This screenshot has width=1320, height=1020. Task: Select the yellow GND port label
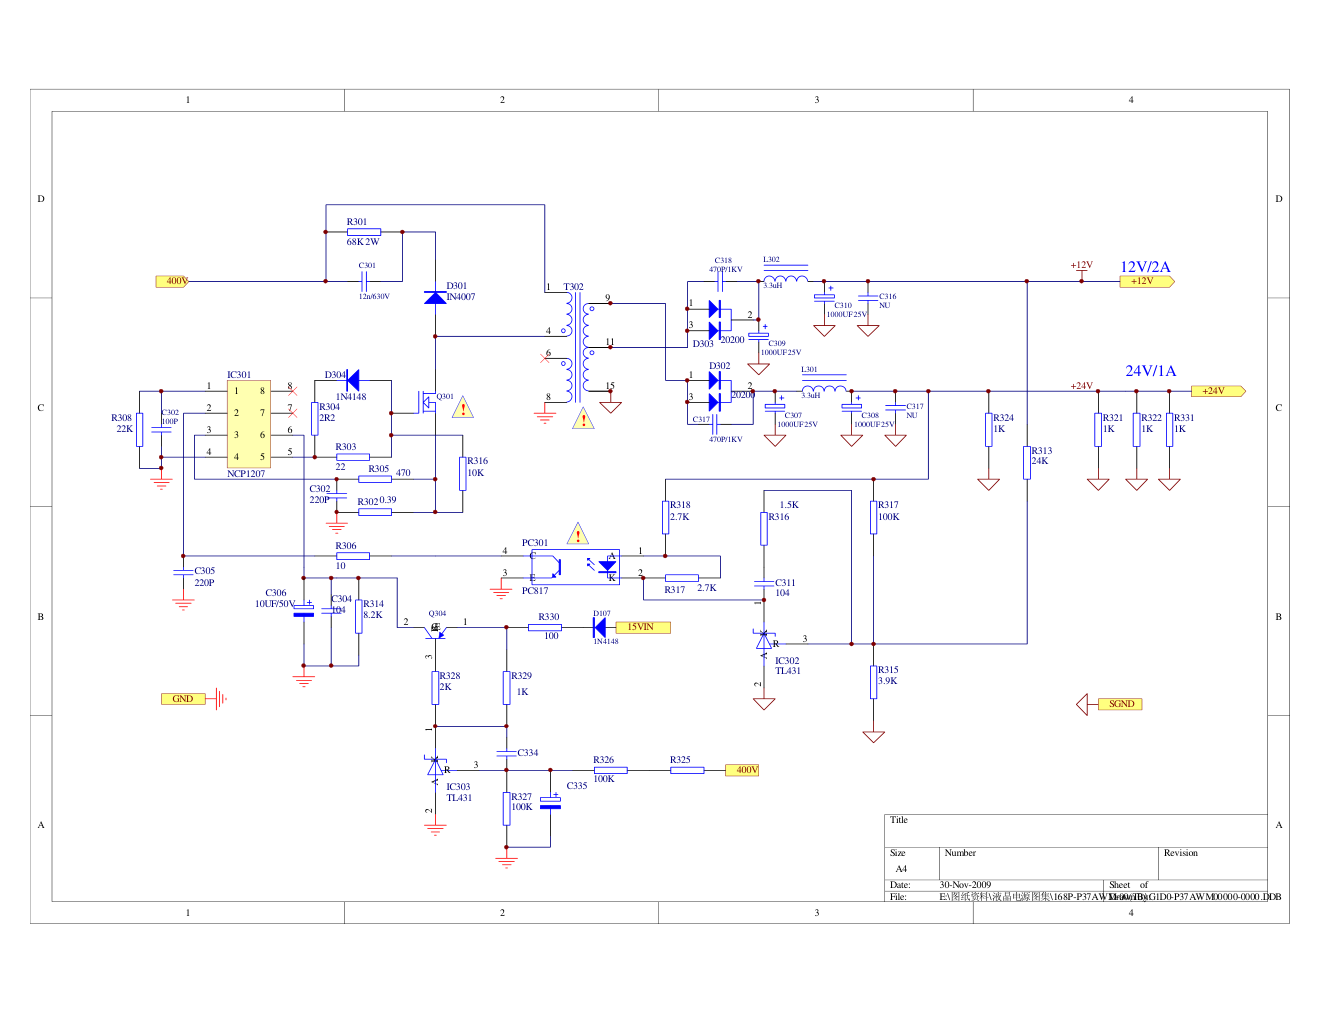[x=183, y=699]
